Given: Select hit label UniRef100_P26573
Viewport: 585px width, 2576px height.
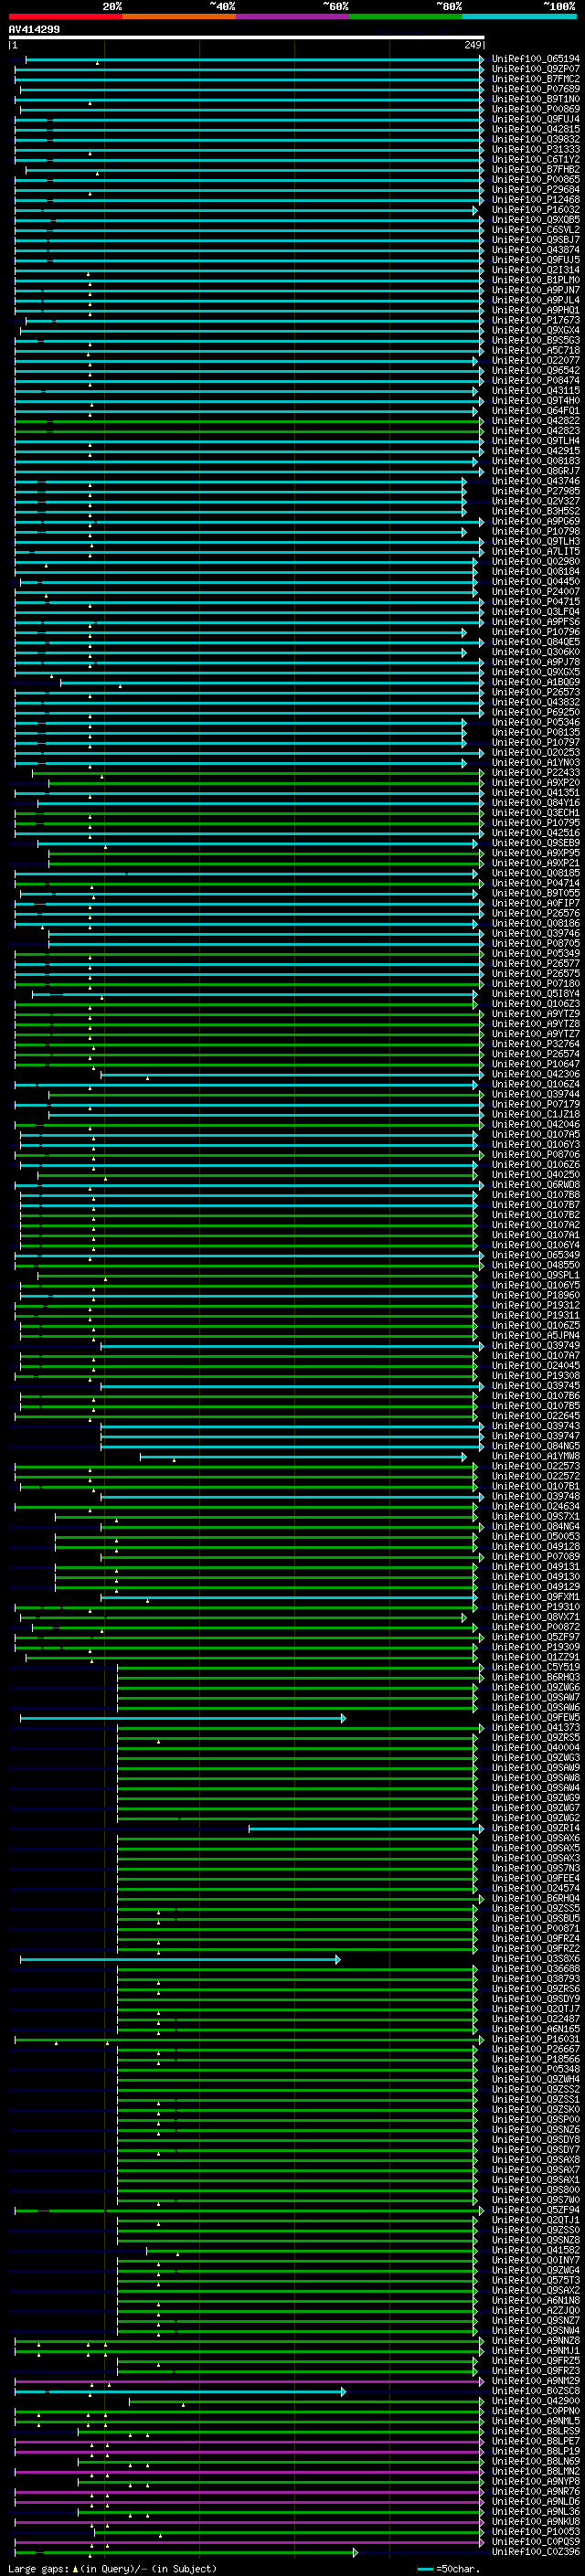Looking at the screenshot, I should (x=536, y=692).
